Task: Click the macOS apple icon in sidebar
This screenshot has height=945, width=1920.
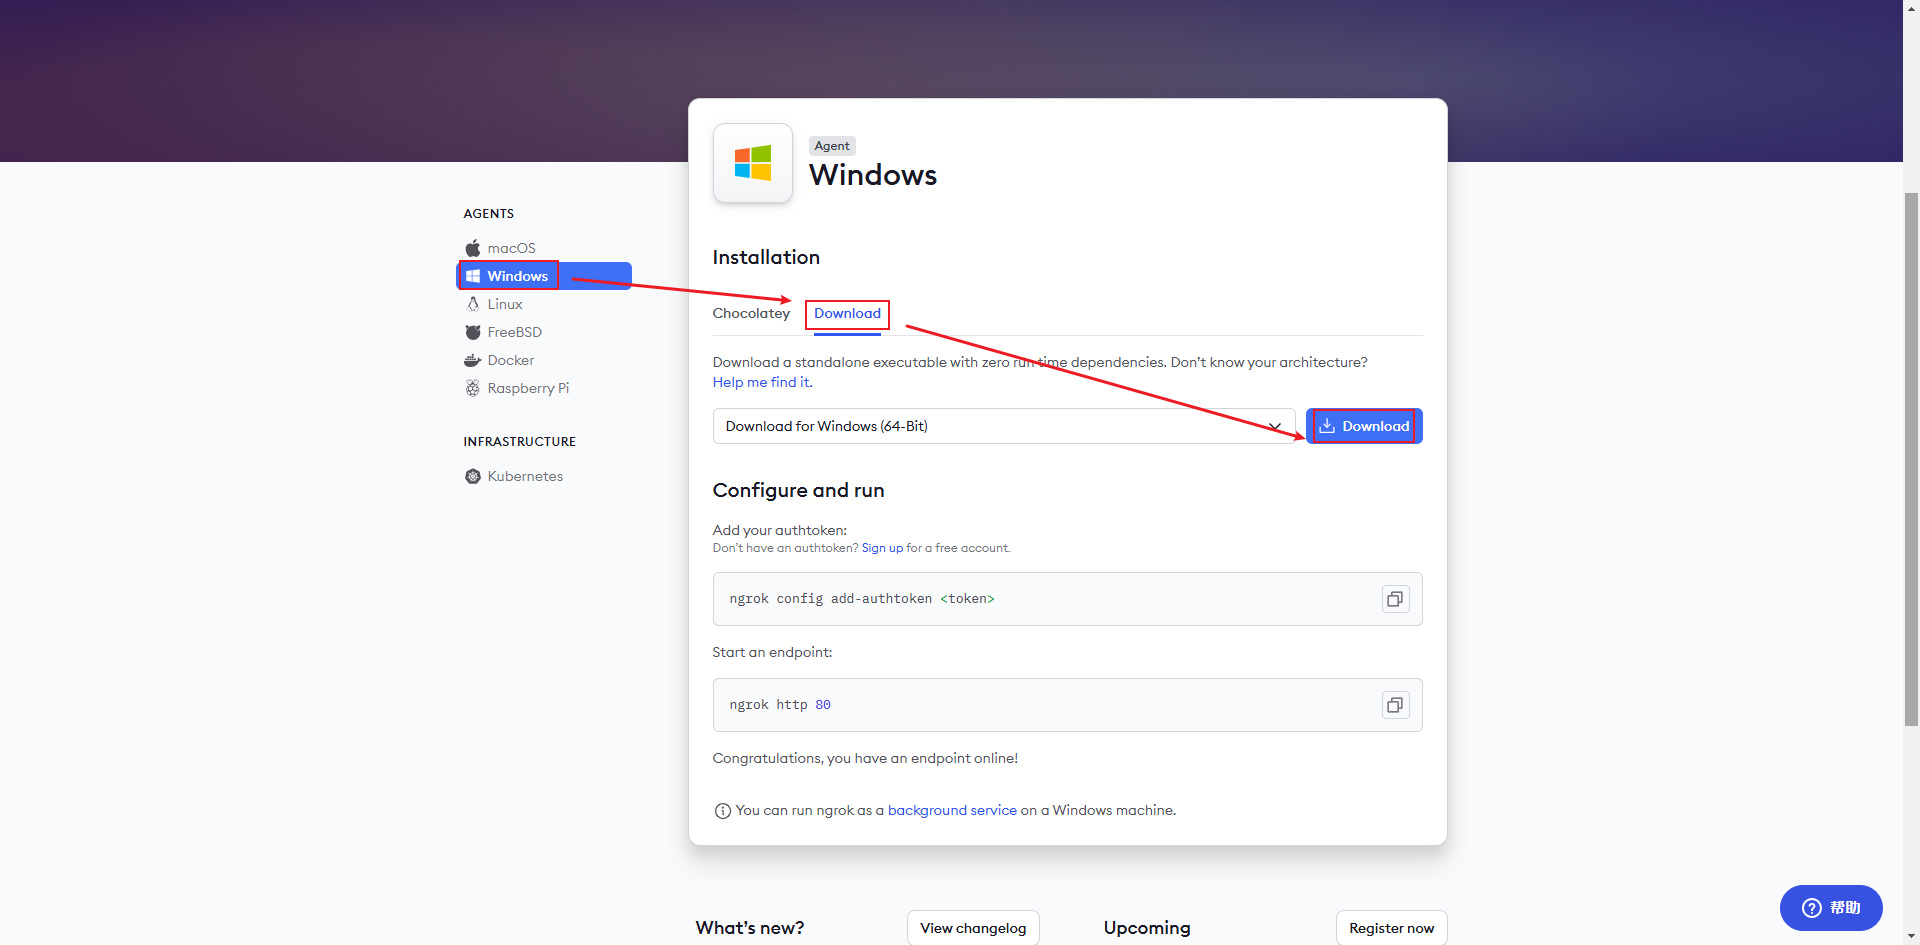Action: (x=473, y=248)
